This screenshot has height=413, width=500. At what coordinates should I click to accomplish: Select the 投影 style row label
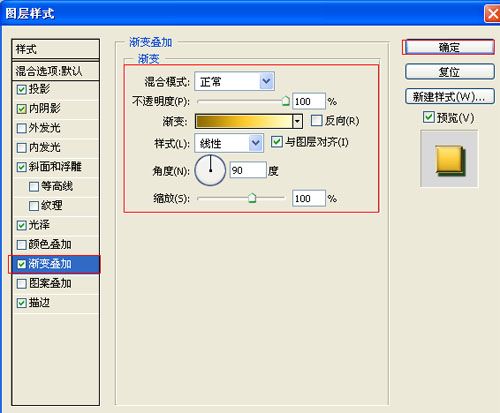point(39,89)
